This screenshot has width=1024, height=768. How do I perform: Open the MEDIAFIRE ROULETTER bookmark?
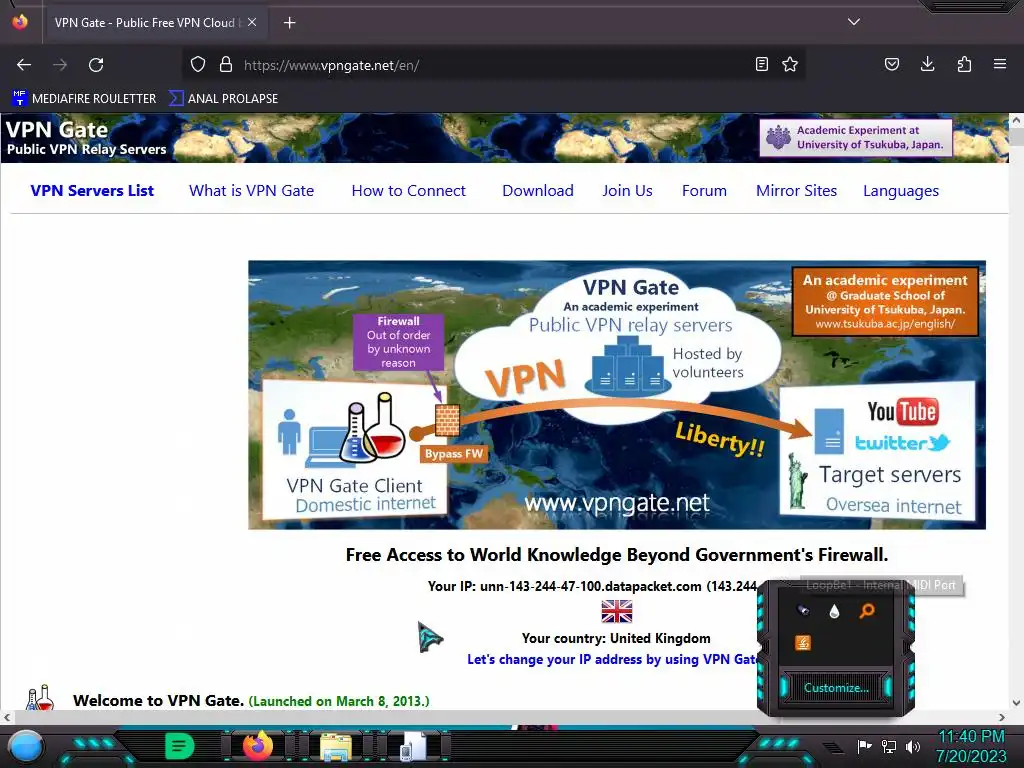coord(84,99)
